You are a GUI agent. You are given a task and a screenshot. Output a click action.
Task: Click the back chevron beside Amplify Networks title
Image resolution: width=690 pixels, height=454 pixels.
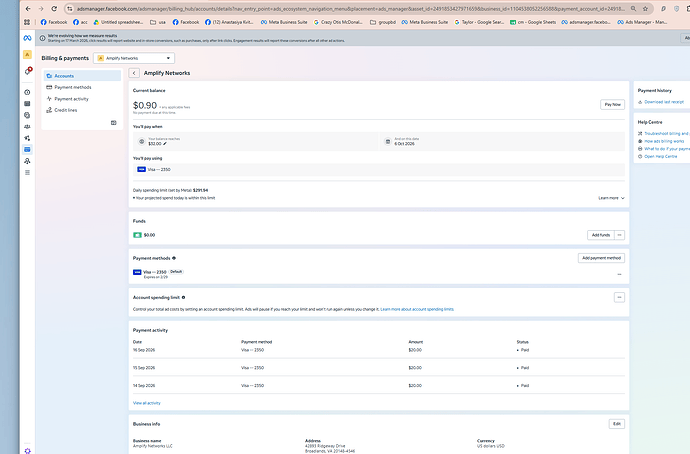[x=134, y=73]
